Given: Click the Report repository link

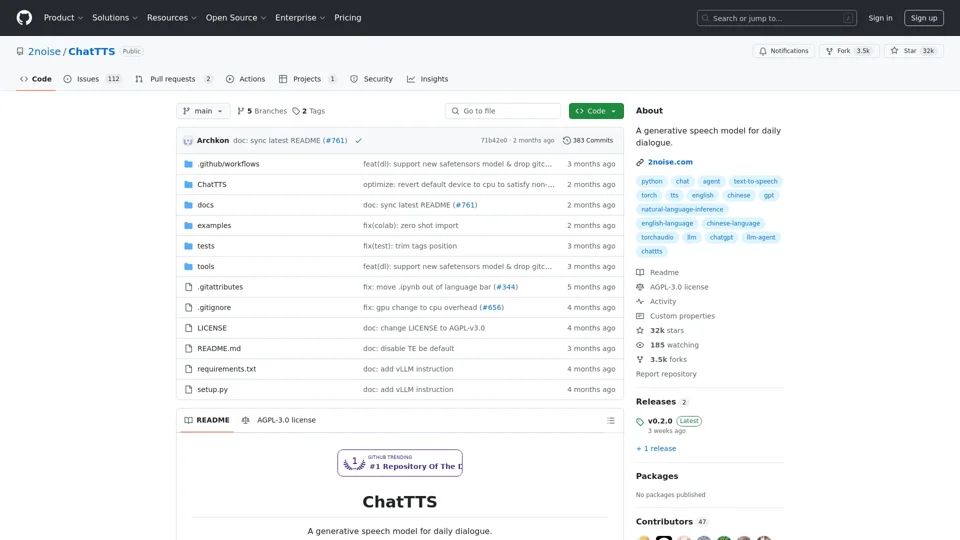Looking at the screenshot, I should (x=666, y=374).
